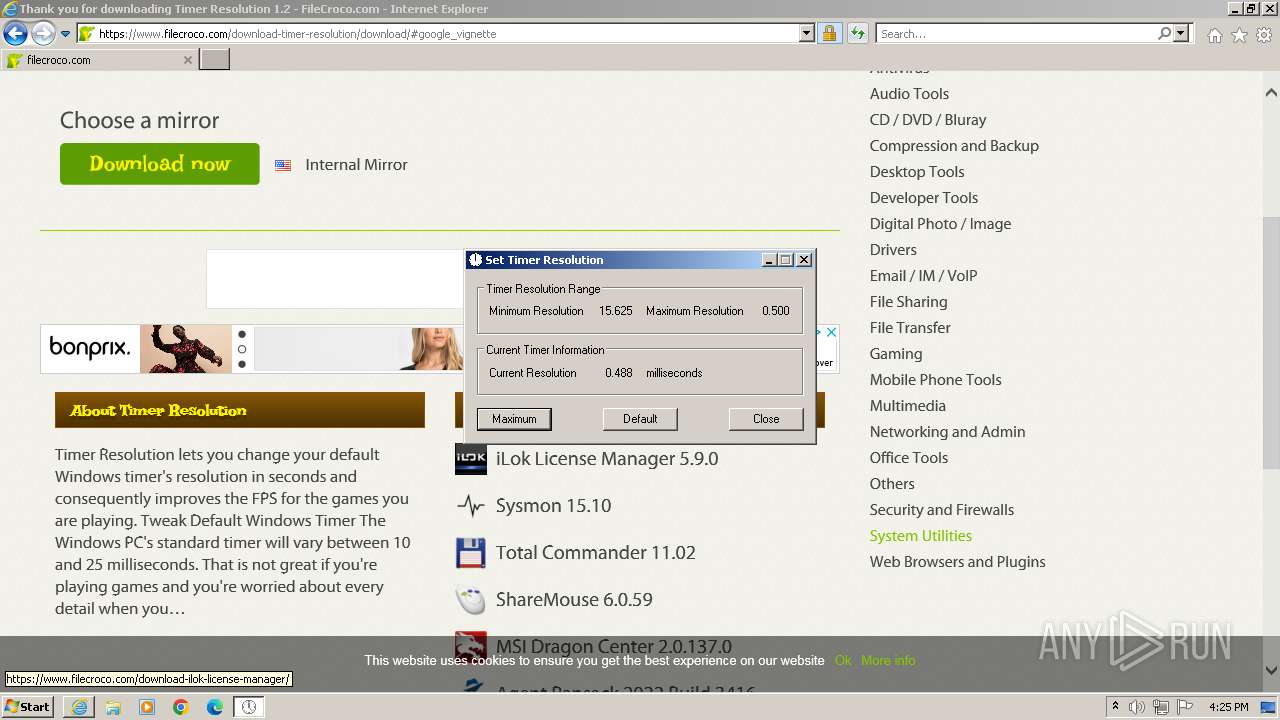Close the ad with X icon
Image resolution: width=1280 pixels, height=720 pixels.
[x=831, y=332]
